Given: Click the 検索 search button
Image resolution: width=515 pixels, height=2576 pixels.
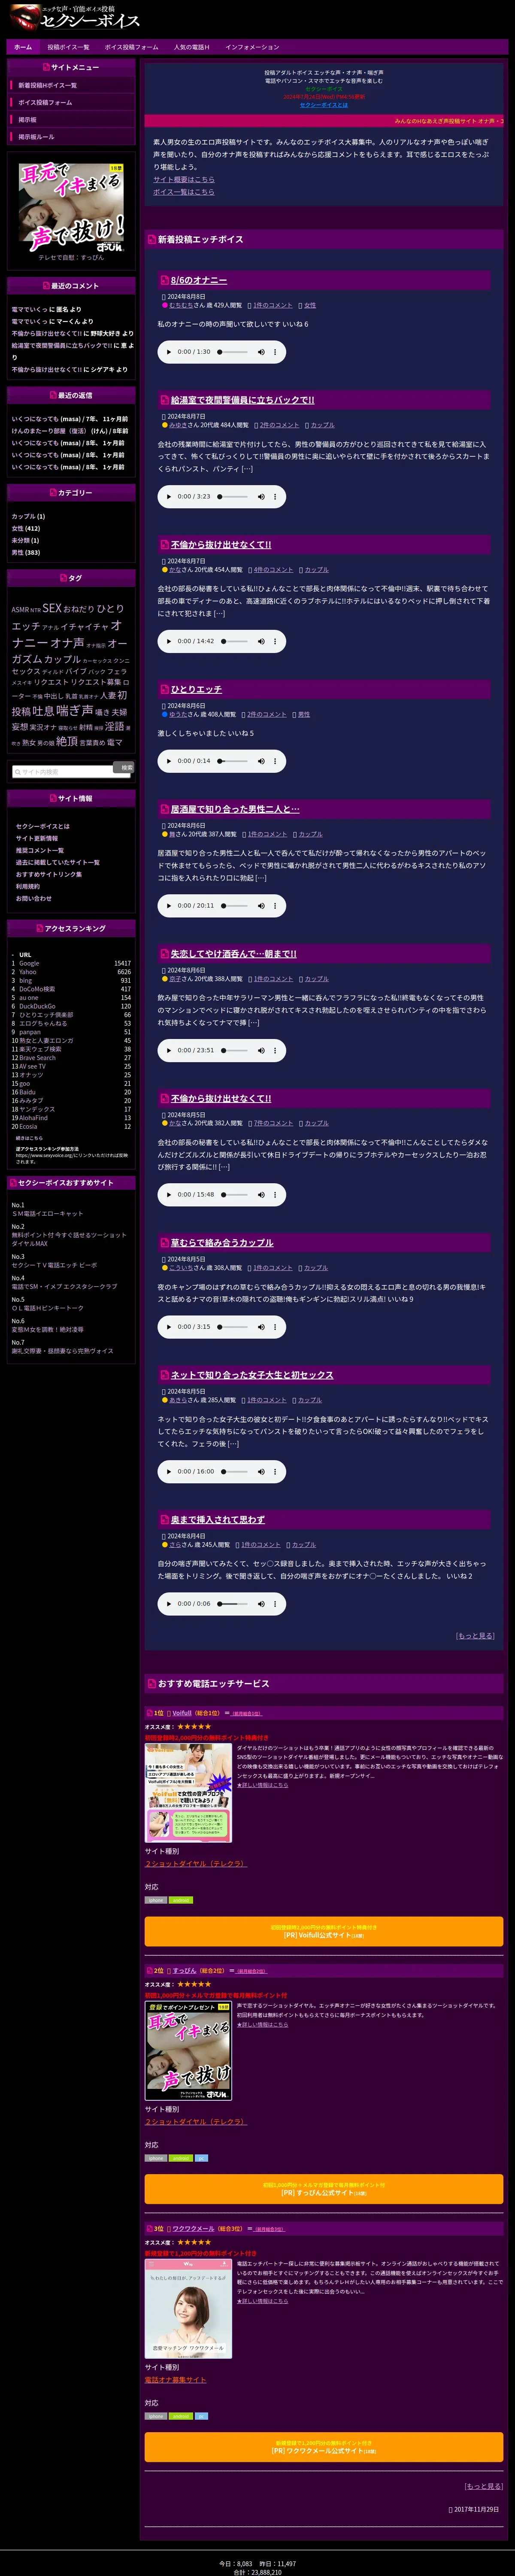Looking at the screenshot, I should [x=124, y=768].
